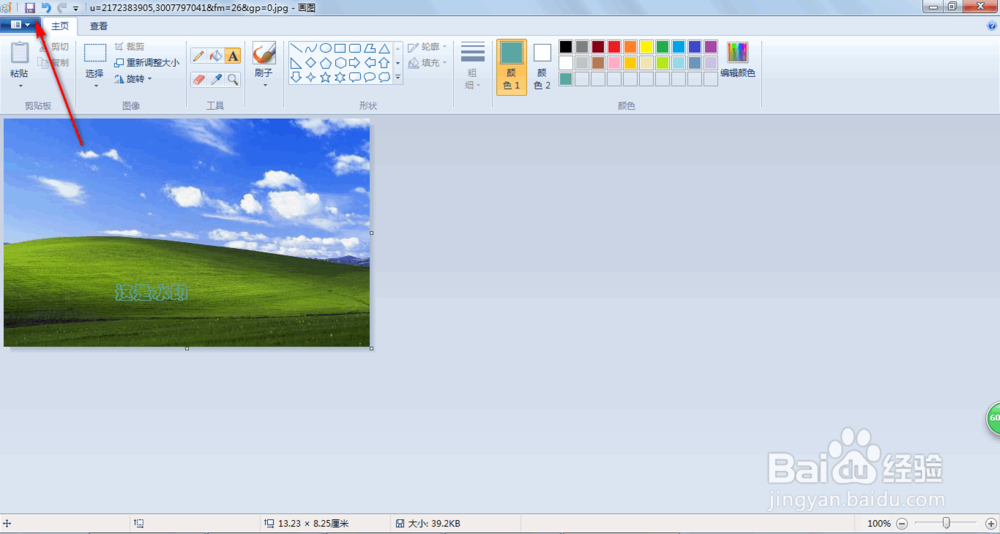Pick the black color swatch
This screenshot has width=1000, height=534.
point(566,47)
